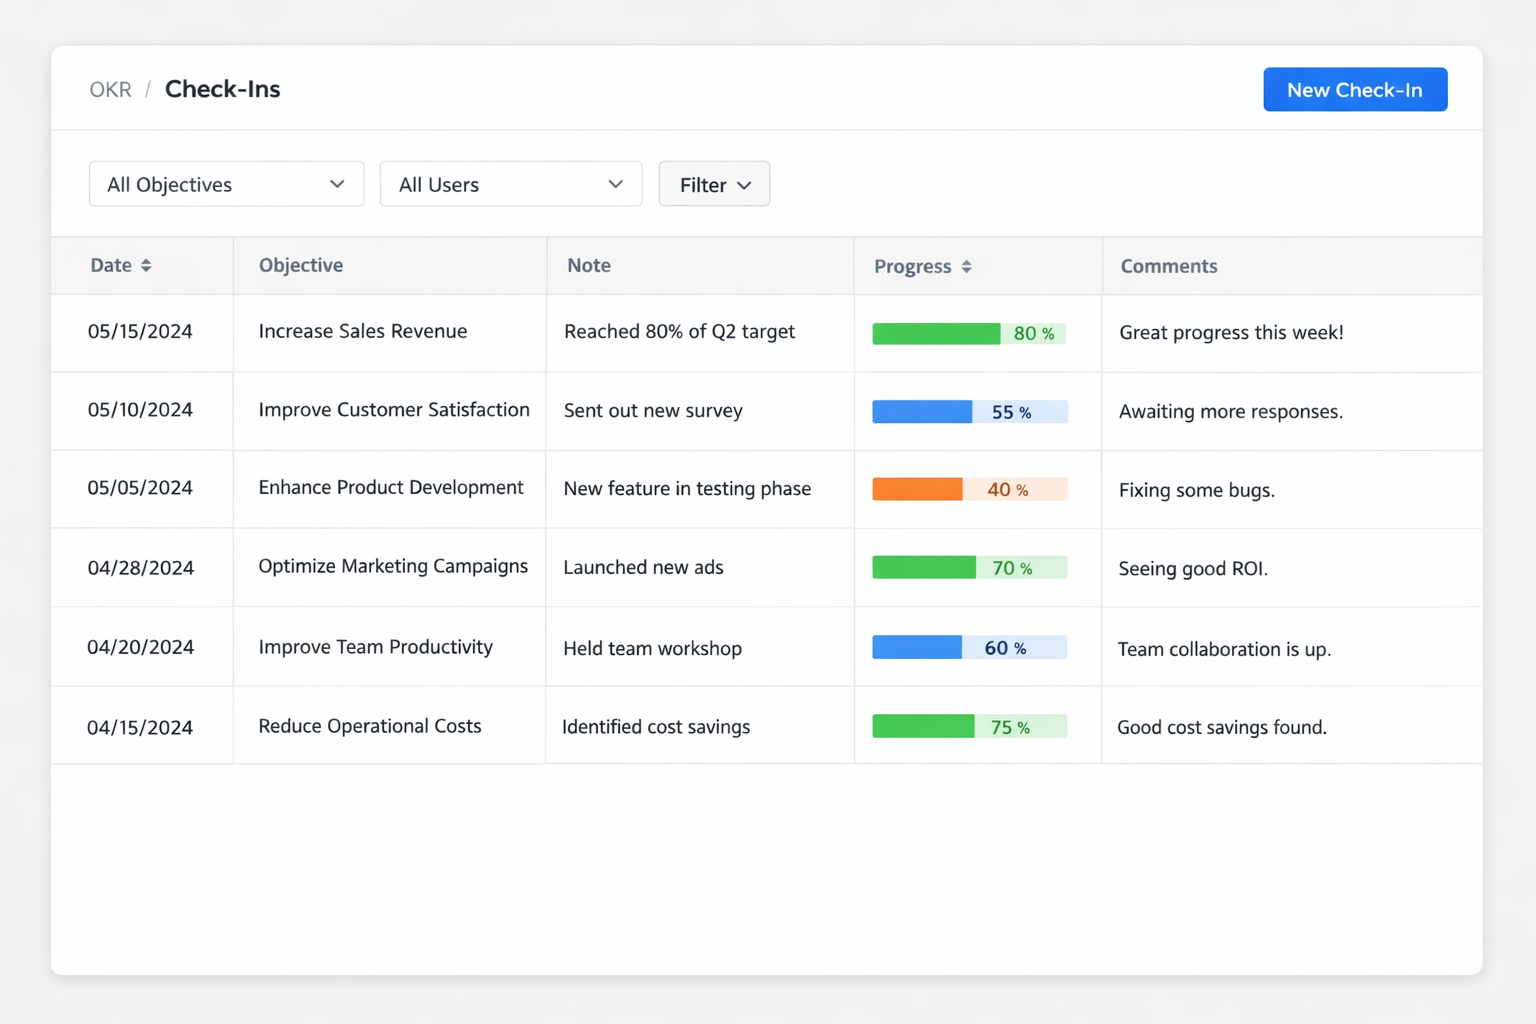This screenshot has width=1536, height=1024.
Task: Navigate back via the OKR breadcrumb
Action: [110, 89]
